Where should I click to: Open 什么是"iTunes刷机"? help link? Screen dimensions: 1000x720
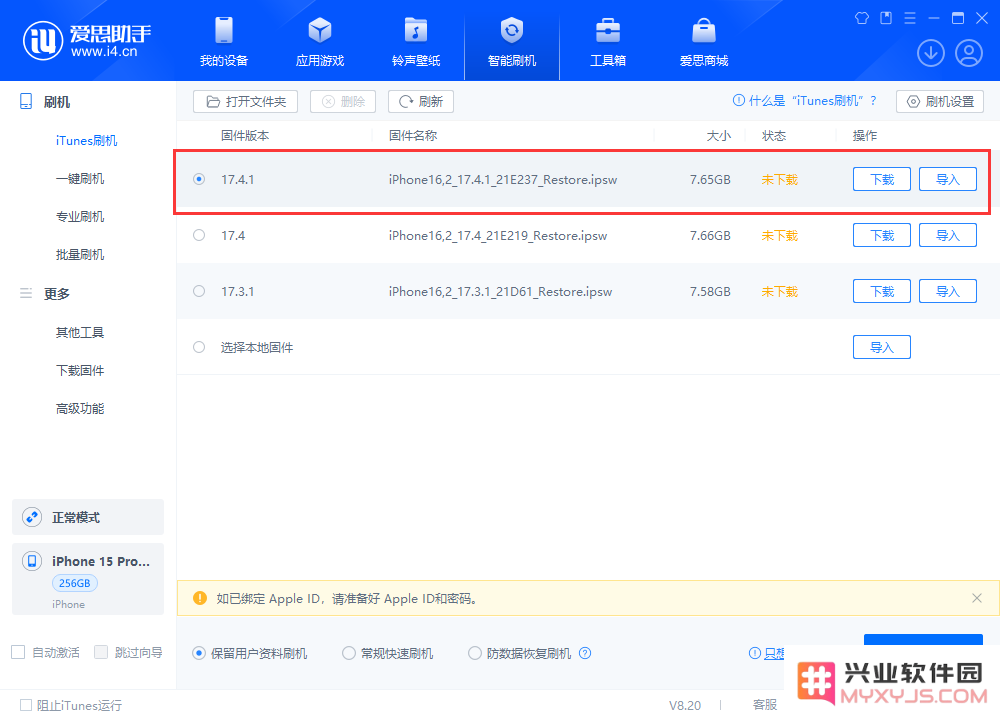pos(805,101)
